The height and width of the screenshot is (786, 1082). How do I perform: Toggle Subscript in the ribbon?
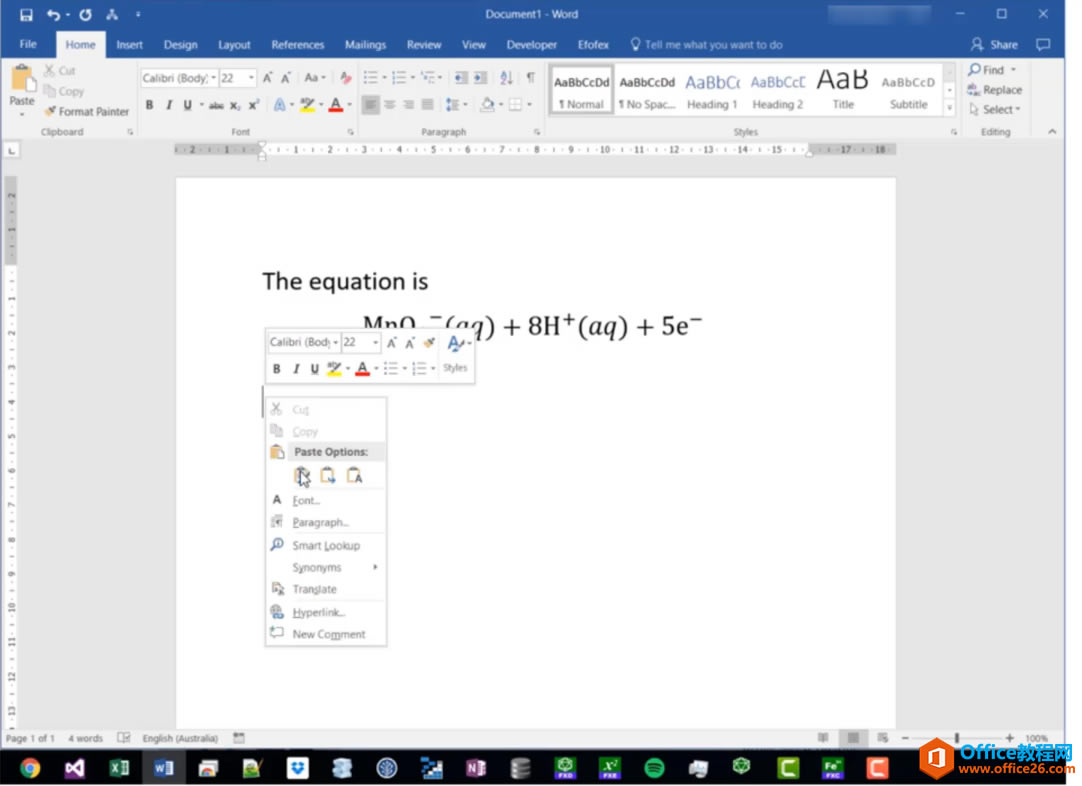coord(235,106)
